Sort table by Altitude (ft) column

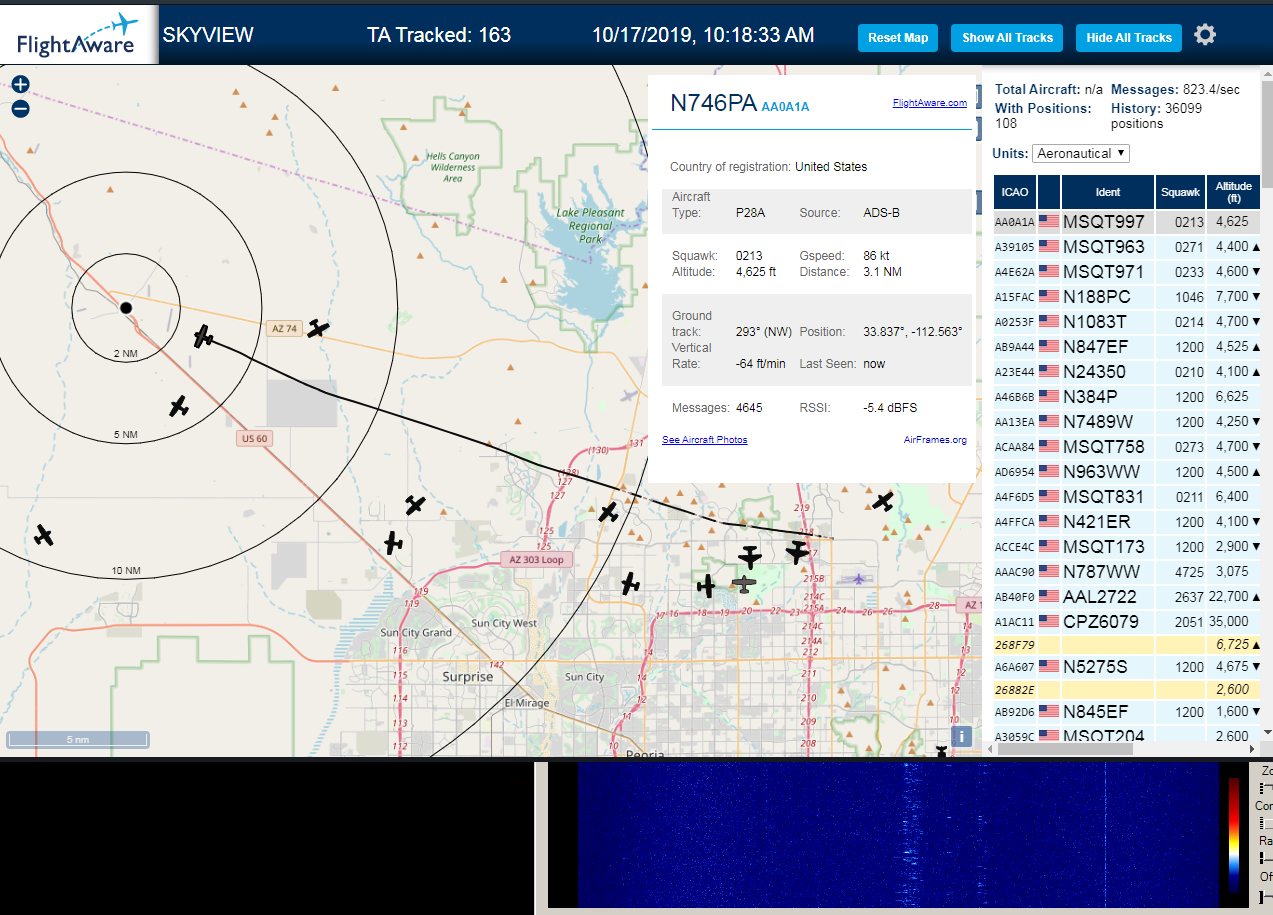(1234, 192)
